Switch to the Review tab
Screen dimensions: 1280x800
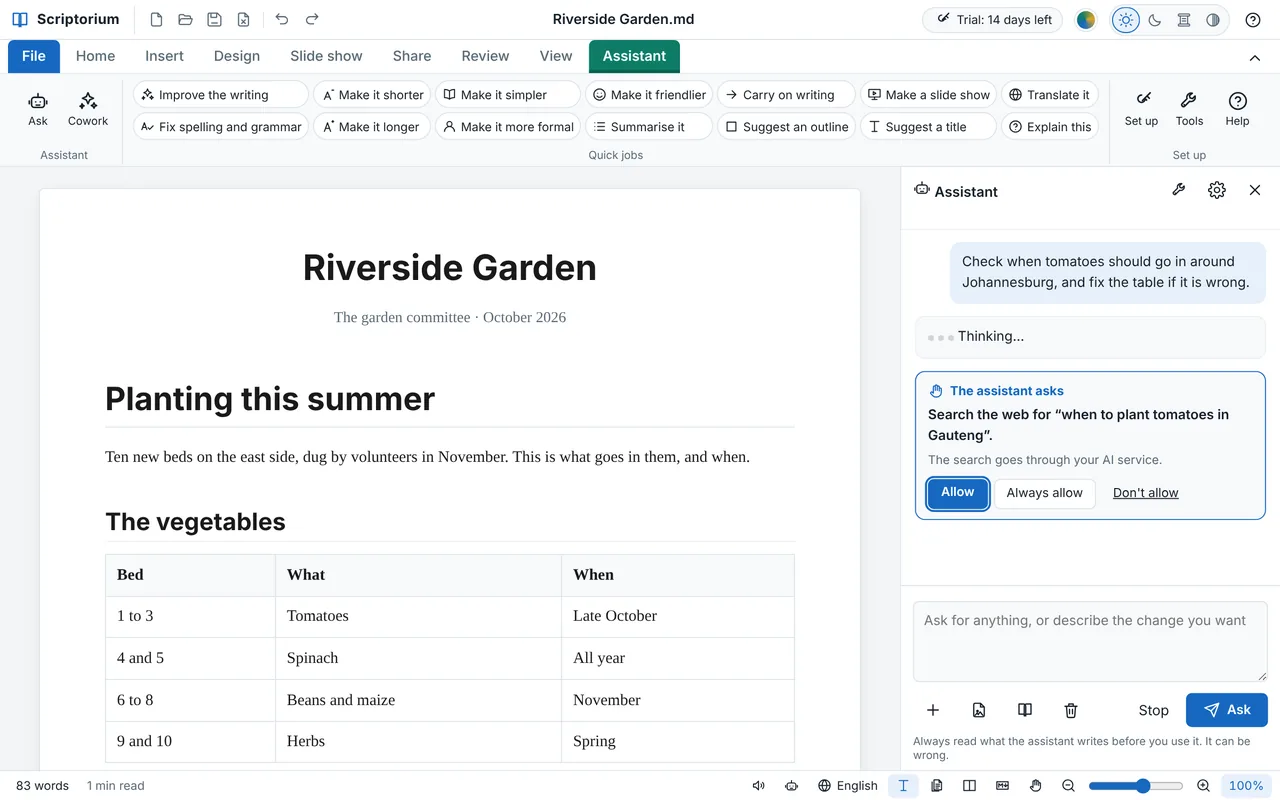(x=485, y=56)
